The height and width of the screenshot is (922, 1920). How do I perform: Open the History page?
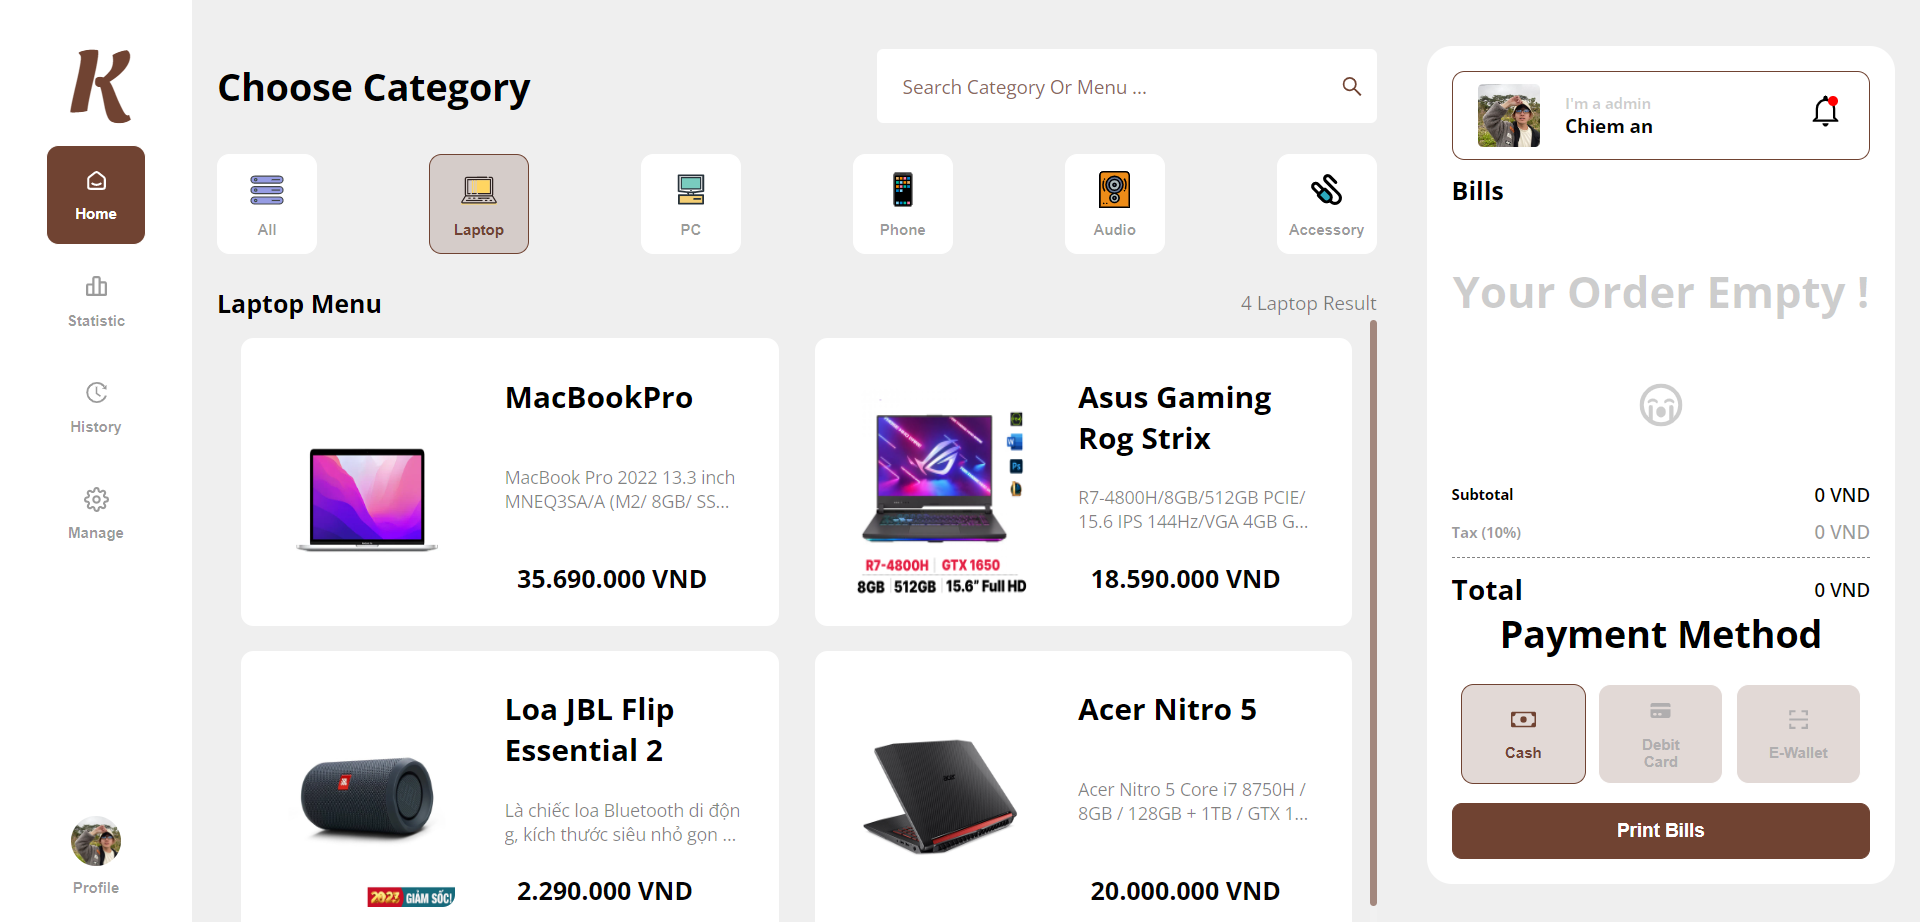tap(96, 407)
